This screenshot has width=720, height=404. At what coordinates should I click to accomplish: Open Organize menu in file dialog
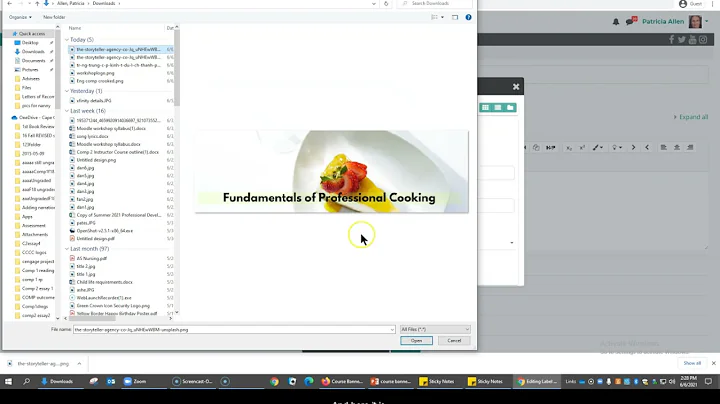coord(20,17)
